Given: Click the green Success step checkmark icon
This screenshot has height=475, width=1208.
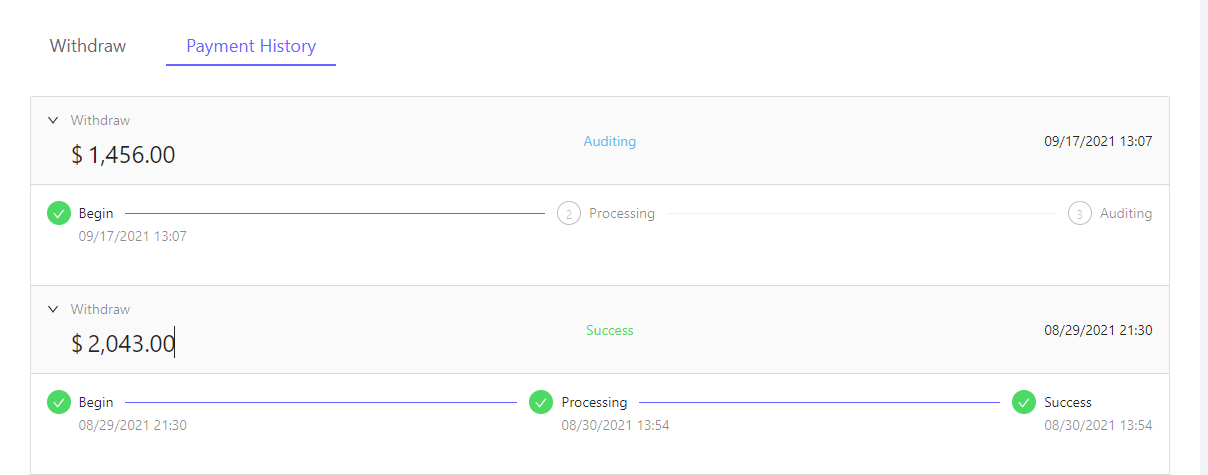Looking at the screenshot, I should click(x=1024, y=402).
